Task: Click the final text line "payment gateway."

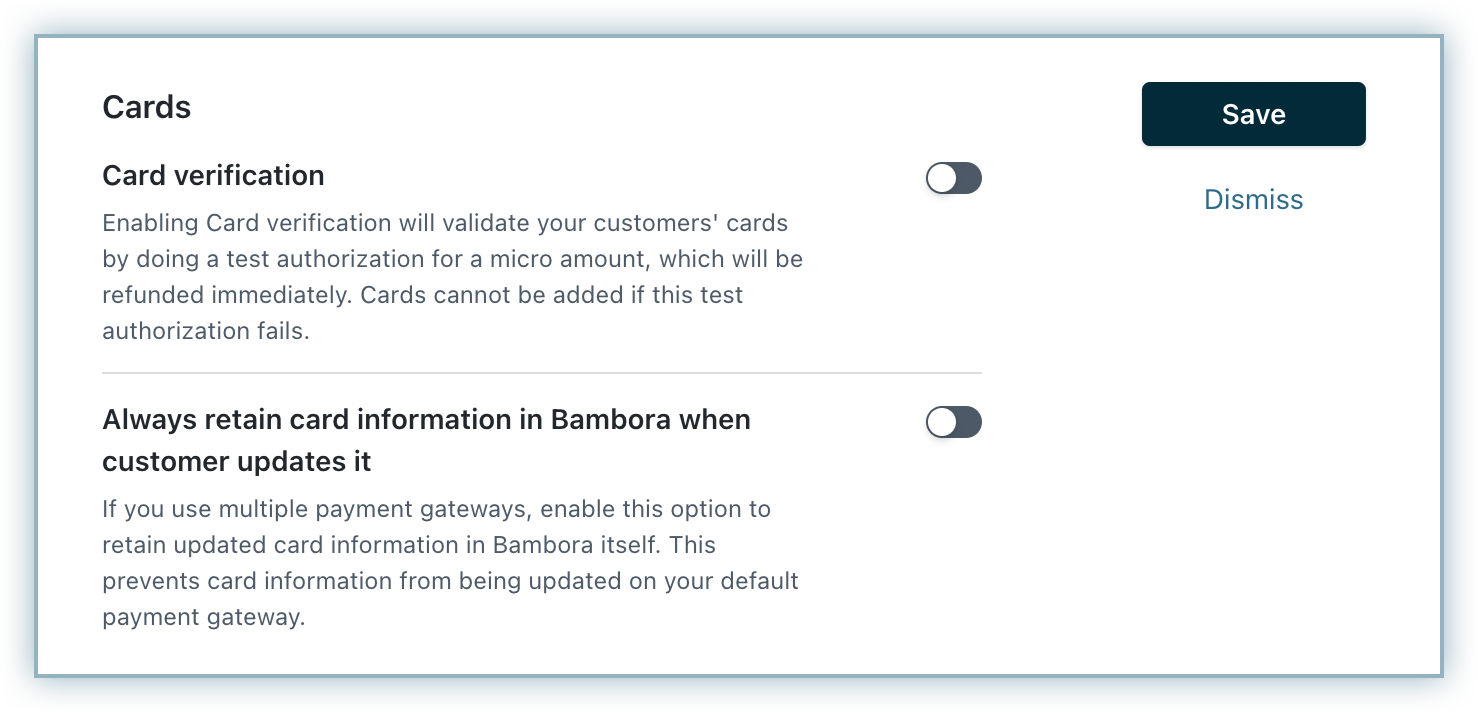Action: (x=203, y=617)
